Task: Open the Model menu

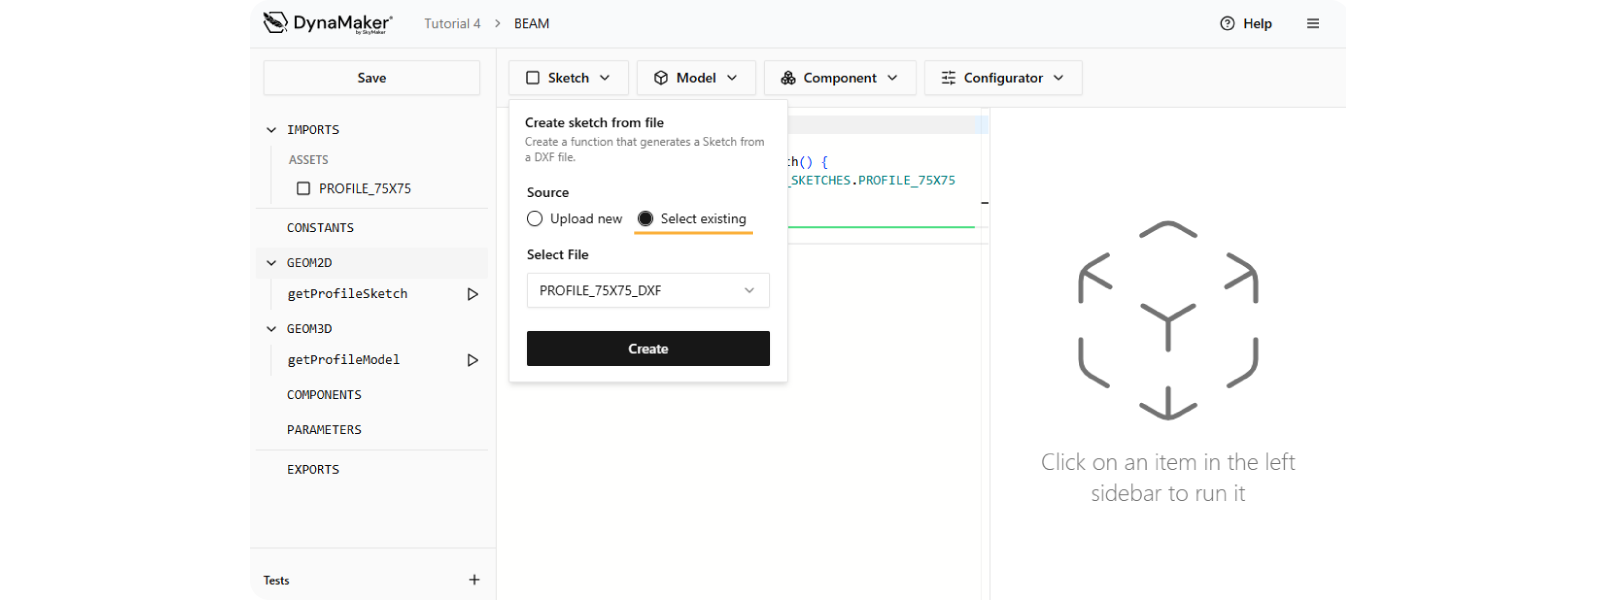Action: (696, 78)
